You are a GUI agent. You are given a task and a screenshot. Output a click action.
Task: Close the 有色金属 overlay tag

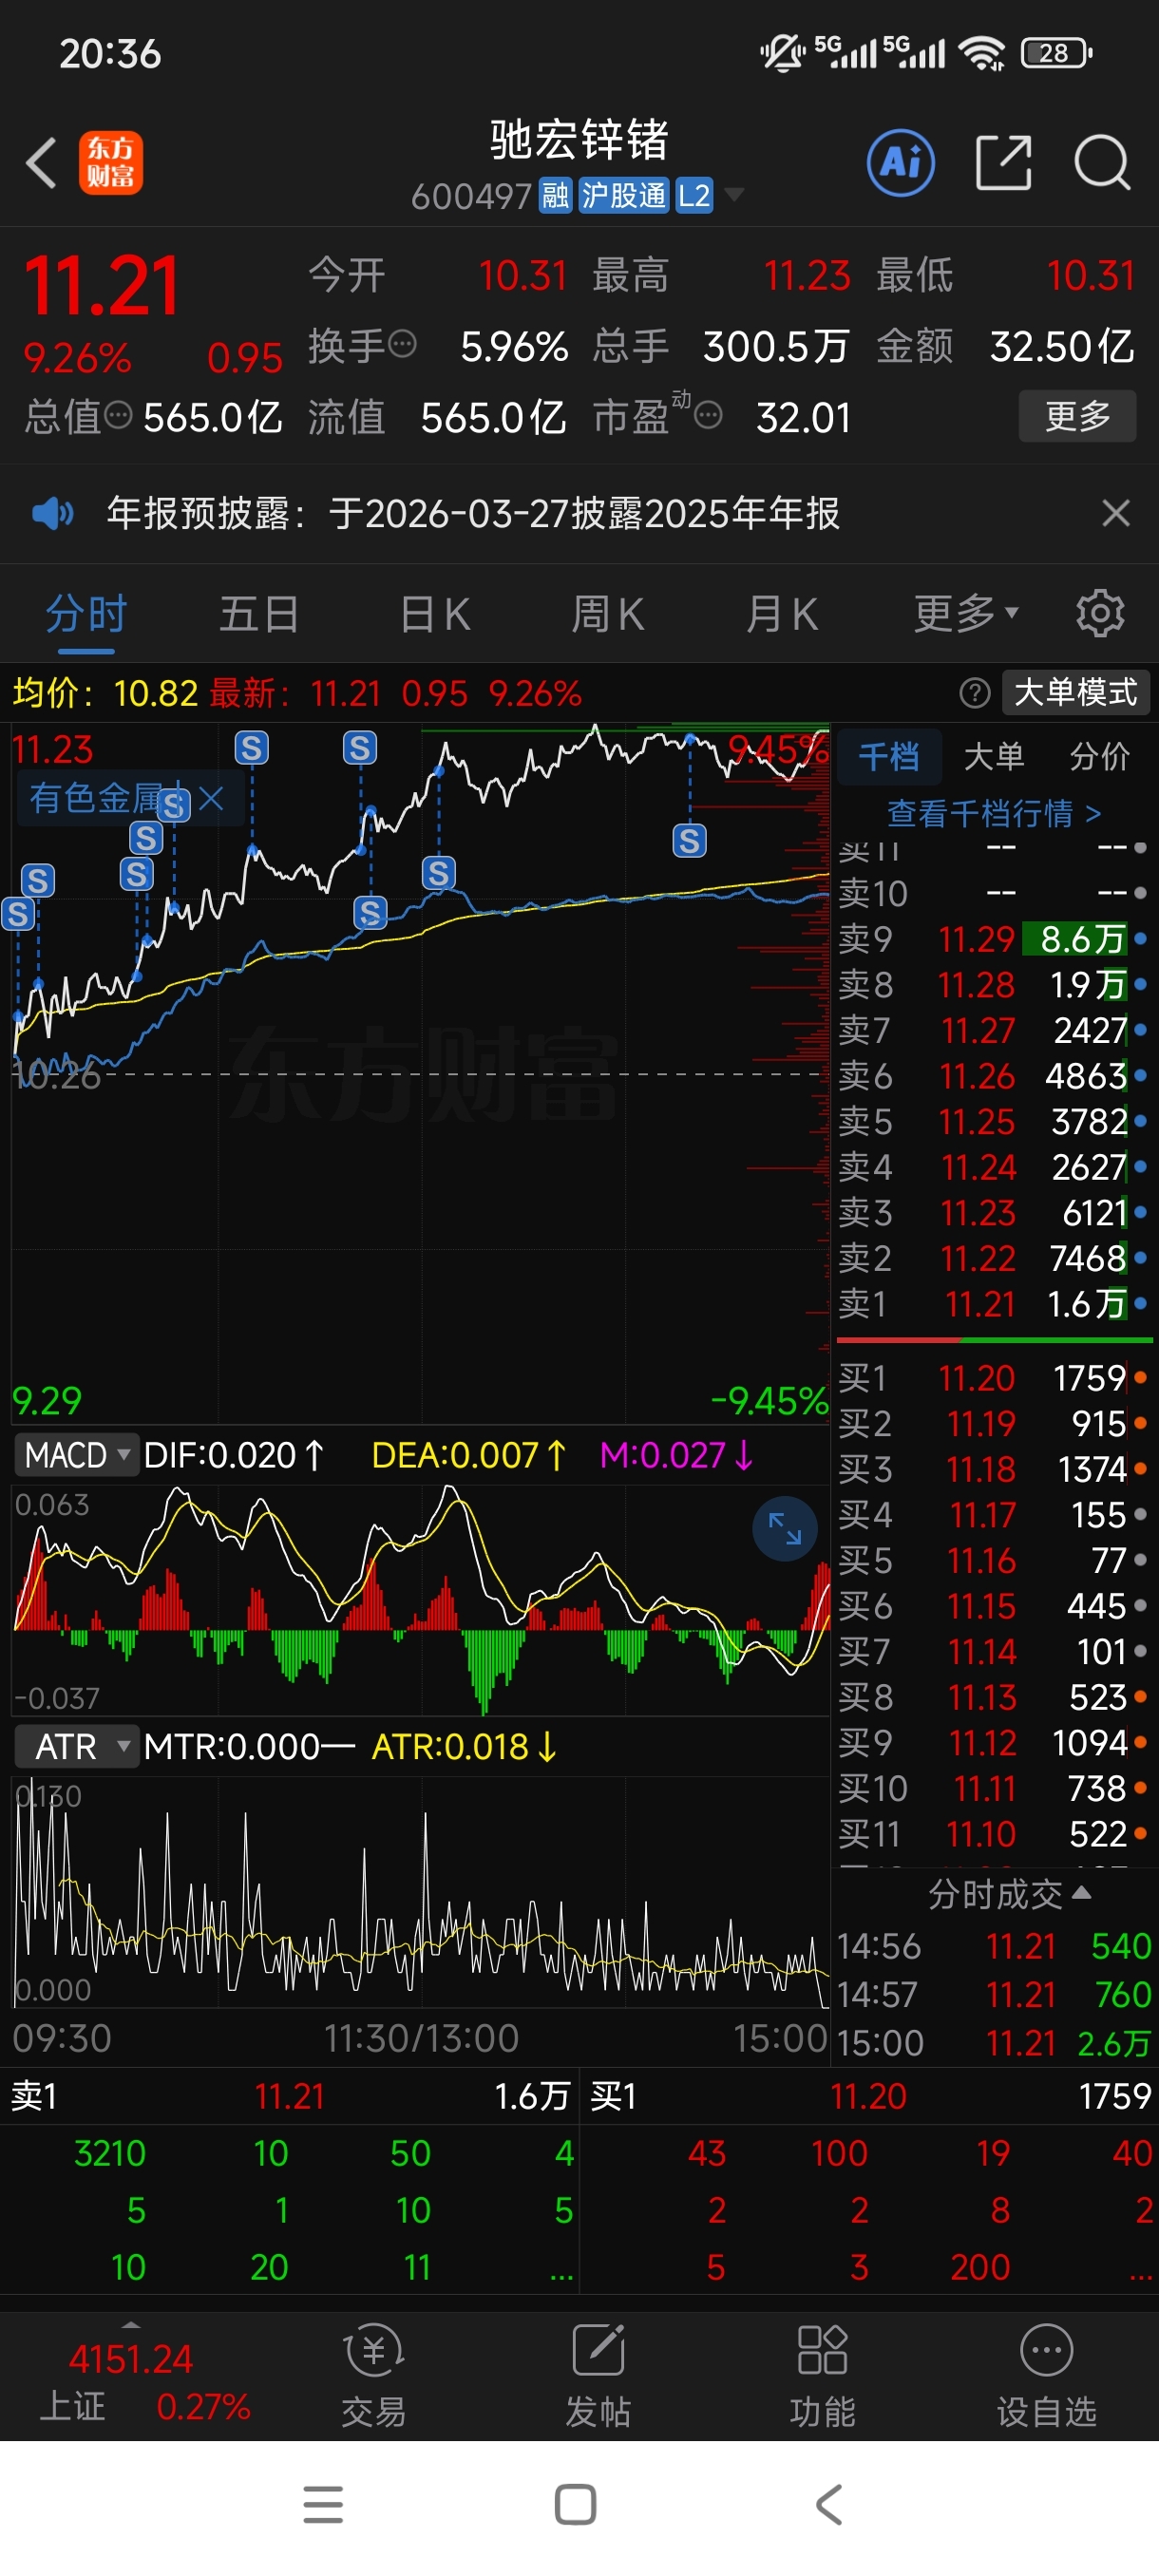[210, 798]
